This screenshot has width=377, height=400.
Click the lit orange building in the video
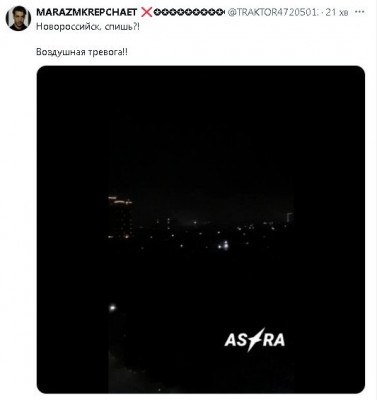(121, 217)
